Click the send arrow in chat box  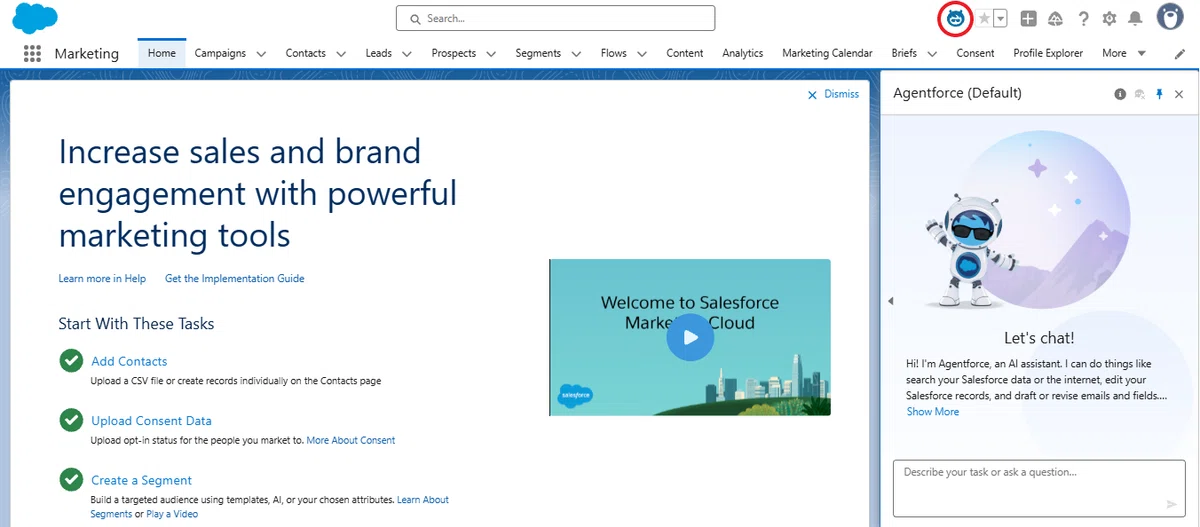click(1172, 505)
